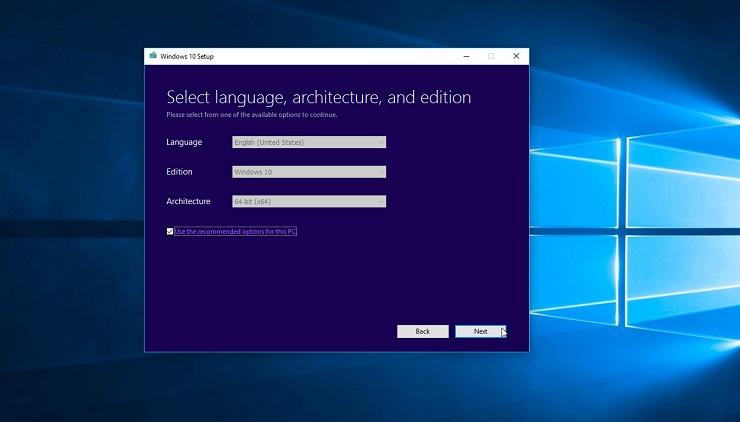740x422 pixels.
Task: Click the Next button
Action: [480, 331]
